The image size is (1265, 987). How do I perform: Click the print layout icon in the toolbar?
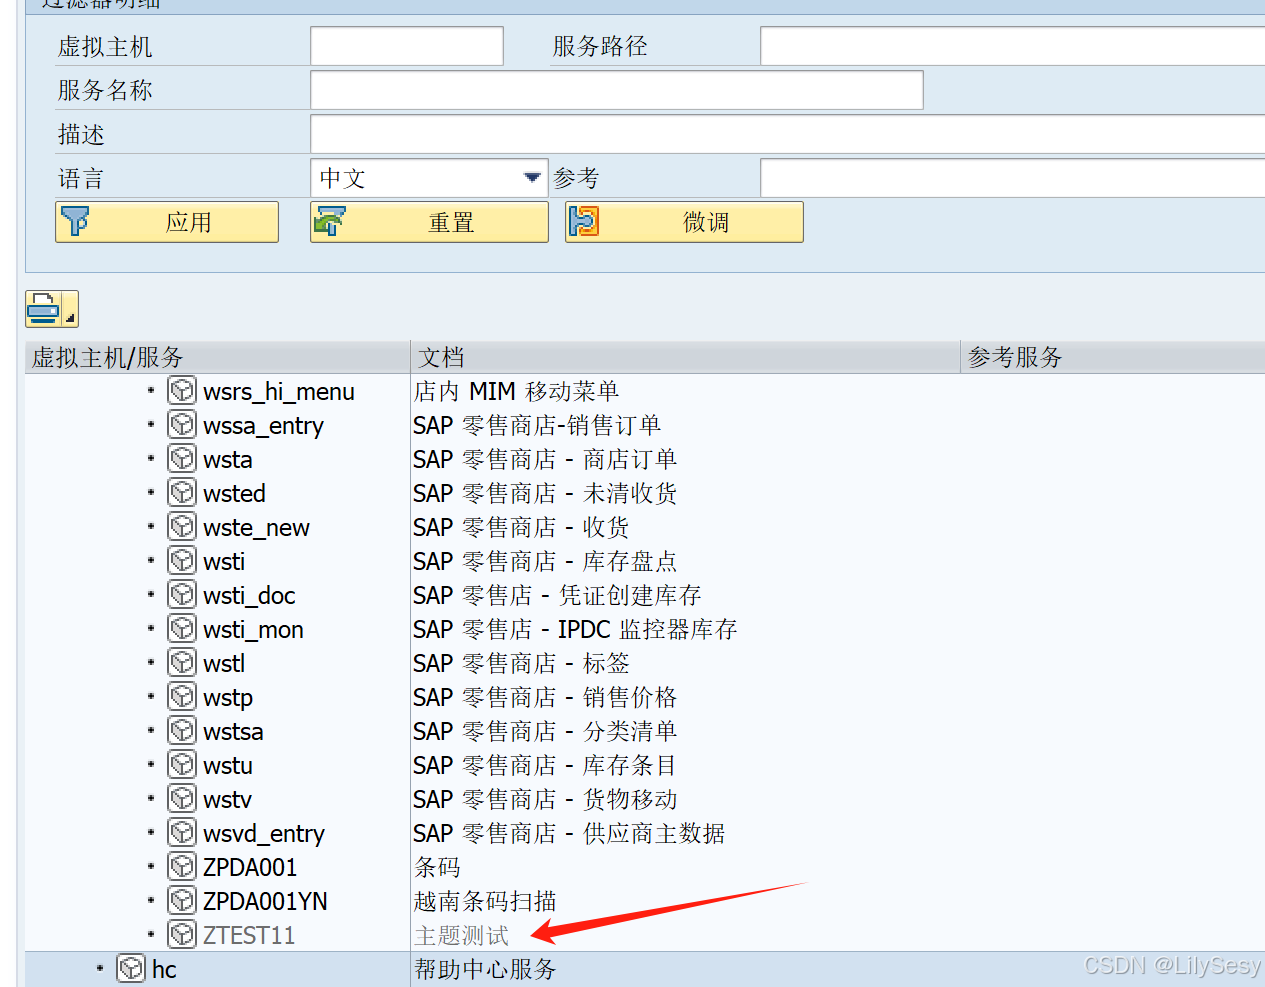point(44,308)
